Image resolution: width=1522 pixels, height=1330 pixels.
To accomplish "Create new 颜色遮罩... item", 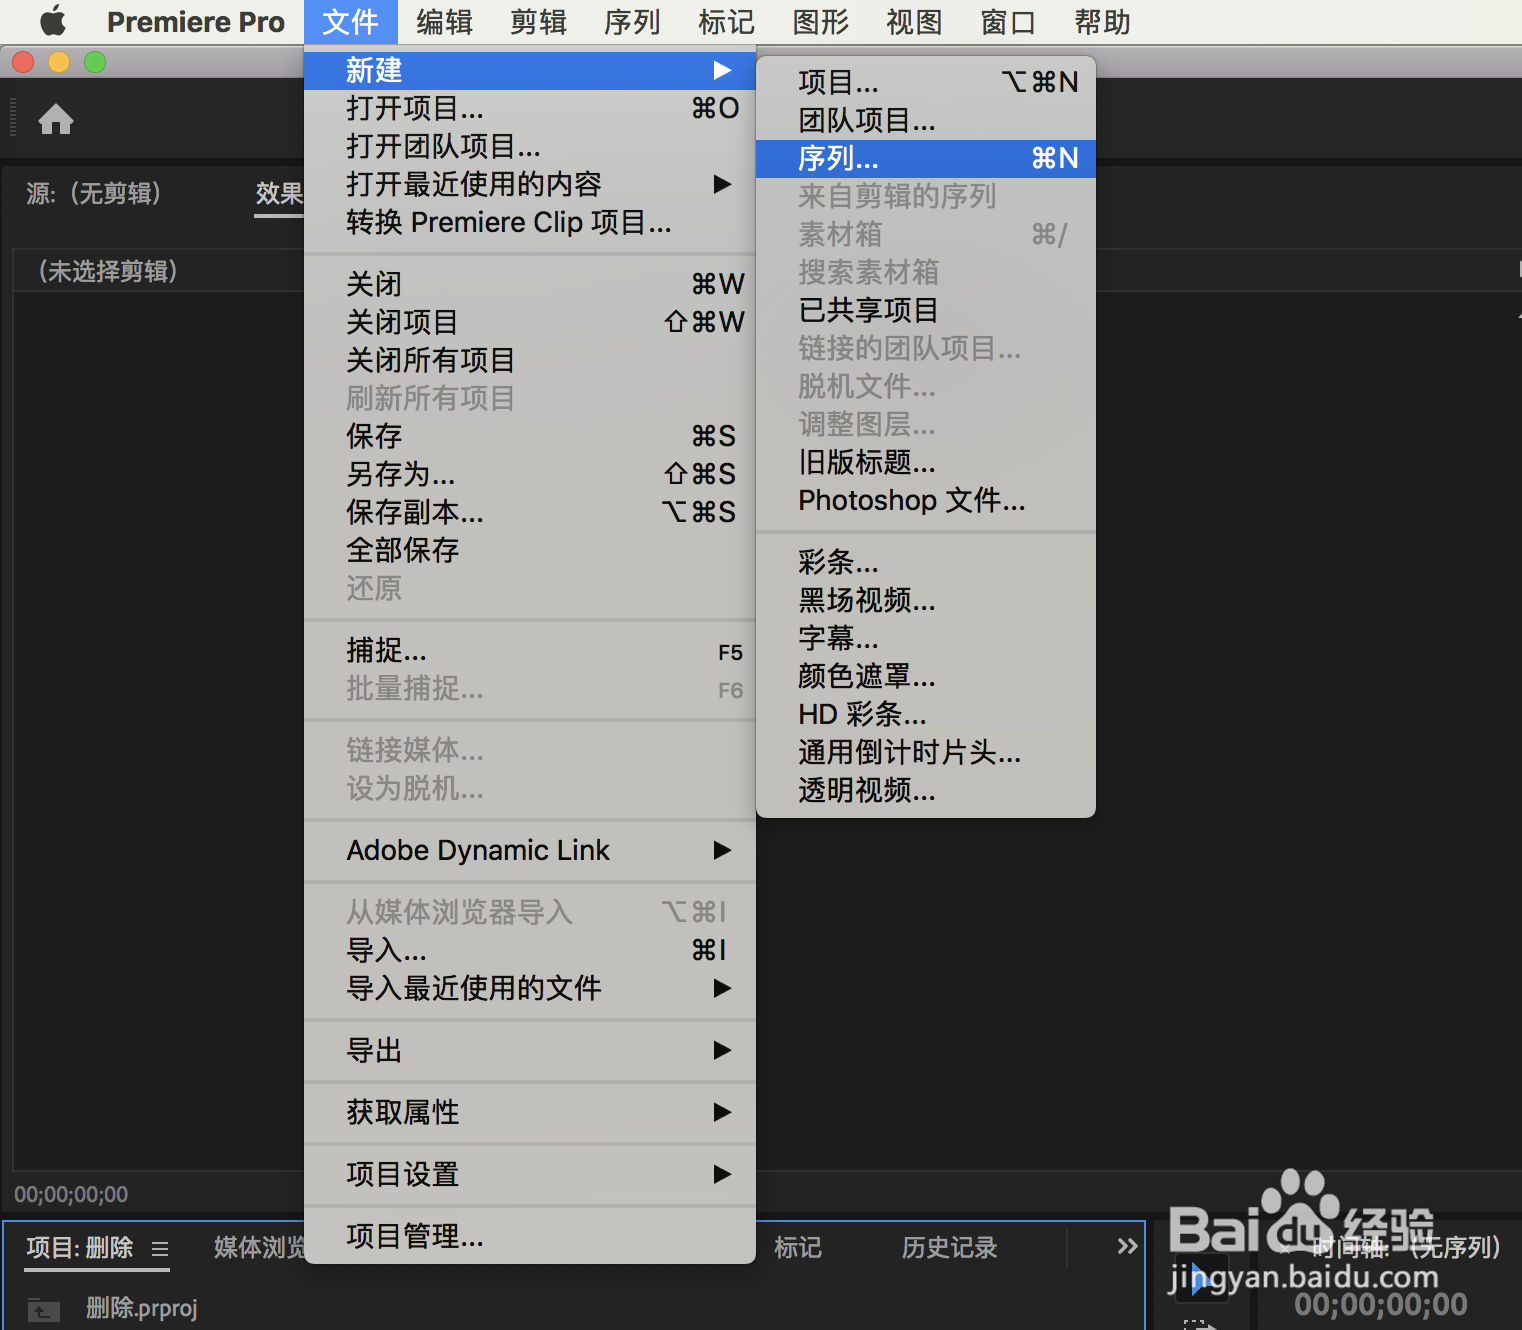I will 926,676.
